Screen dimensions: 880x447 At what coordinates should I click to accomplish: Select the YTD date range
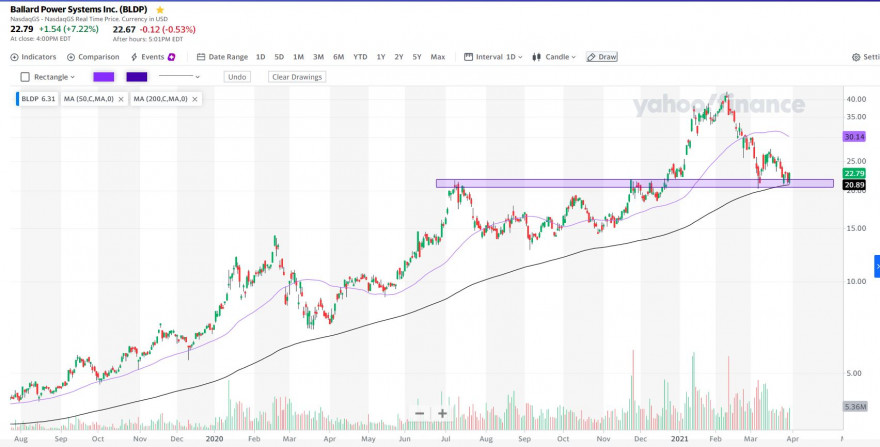click(x=360, y=57)
